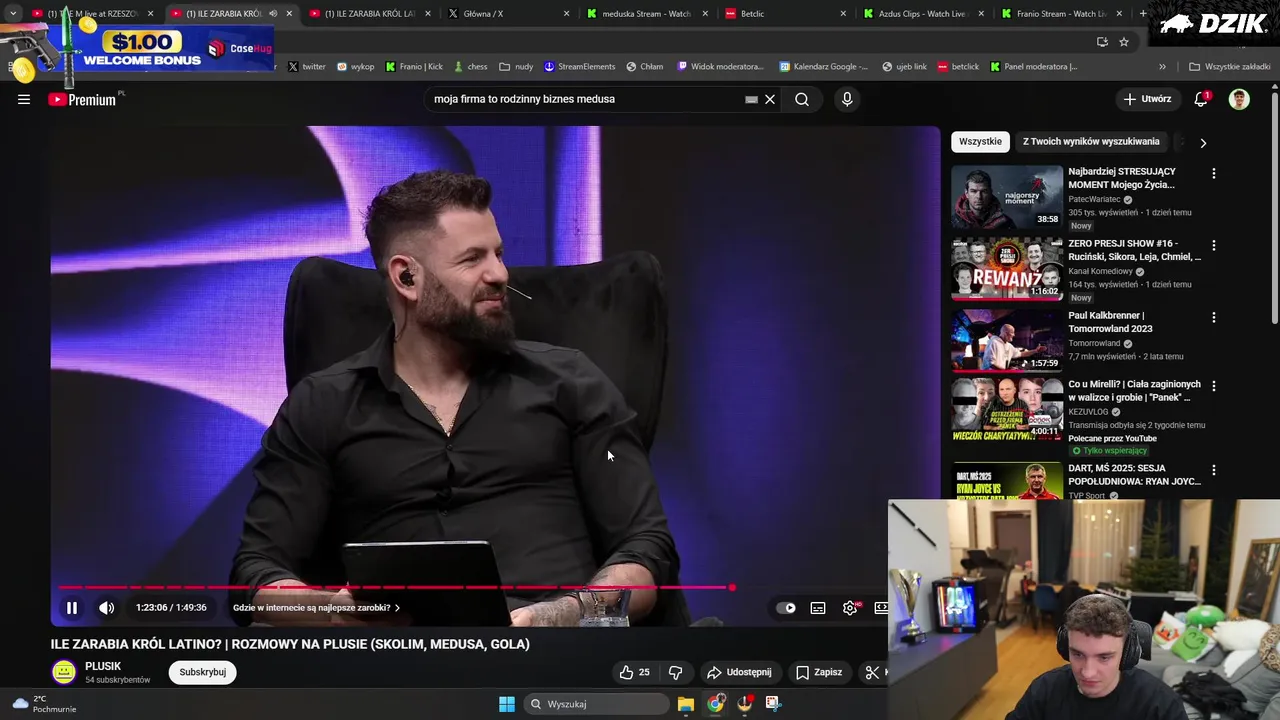Open the StreamElements bookmark
The image size is (1280, 720).
pos(580,67)
